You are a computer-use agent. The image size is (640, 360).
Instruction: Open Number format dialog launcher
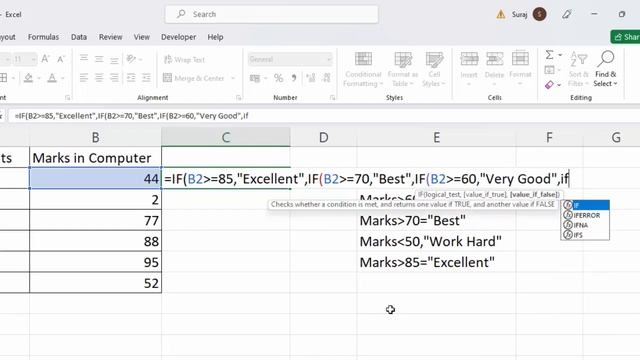pos(333,98)
